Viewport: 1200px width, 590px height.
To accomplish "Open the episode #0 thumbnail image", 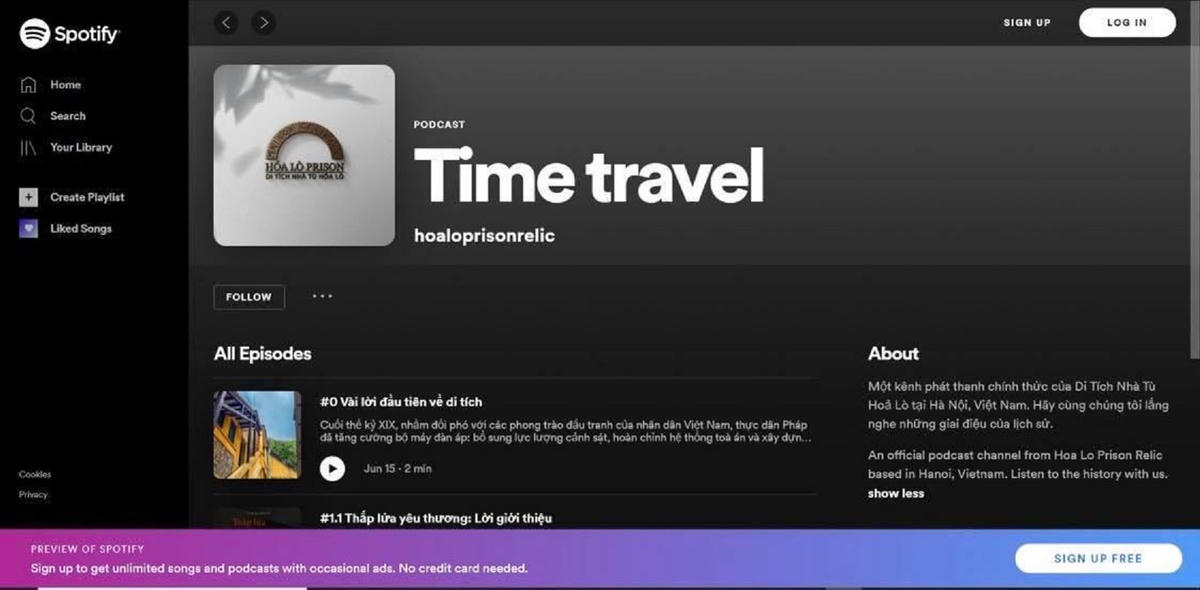I will (257, 435).
